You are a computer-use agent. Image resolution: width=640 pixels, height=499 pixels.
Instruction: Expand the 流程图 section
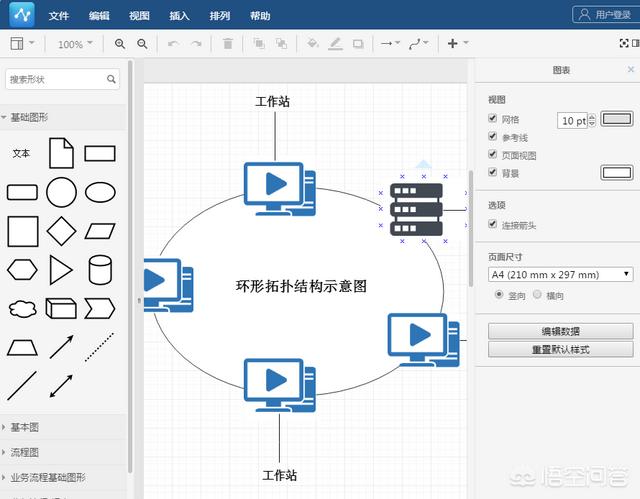click(x=63, y=452)
